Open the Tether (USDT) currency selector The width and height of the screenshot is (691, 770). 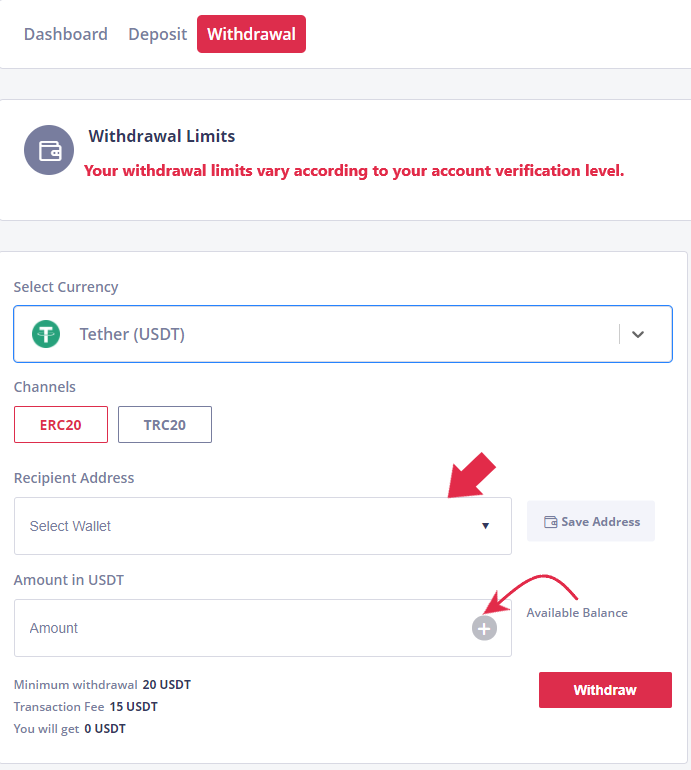[x=343, y=334]
